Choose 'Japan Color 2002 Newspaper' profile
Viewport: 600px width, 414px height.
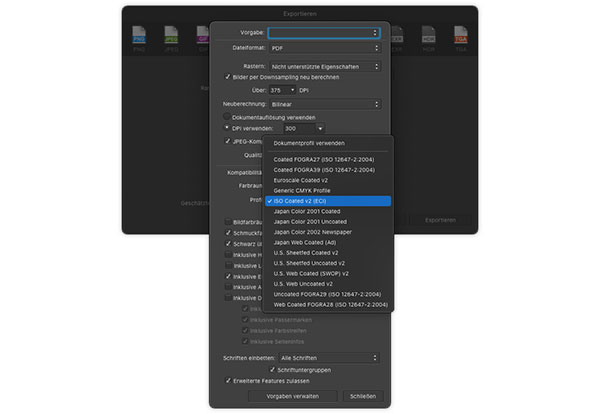point(328,232)
